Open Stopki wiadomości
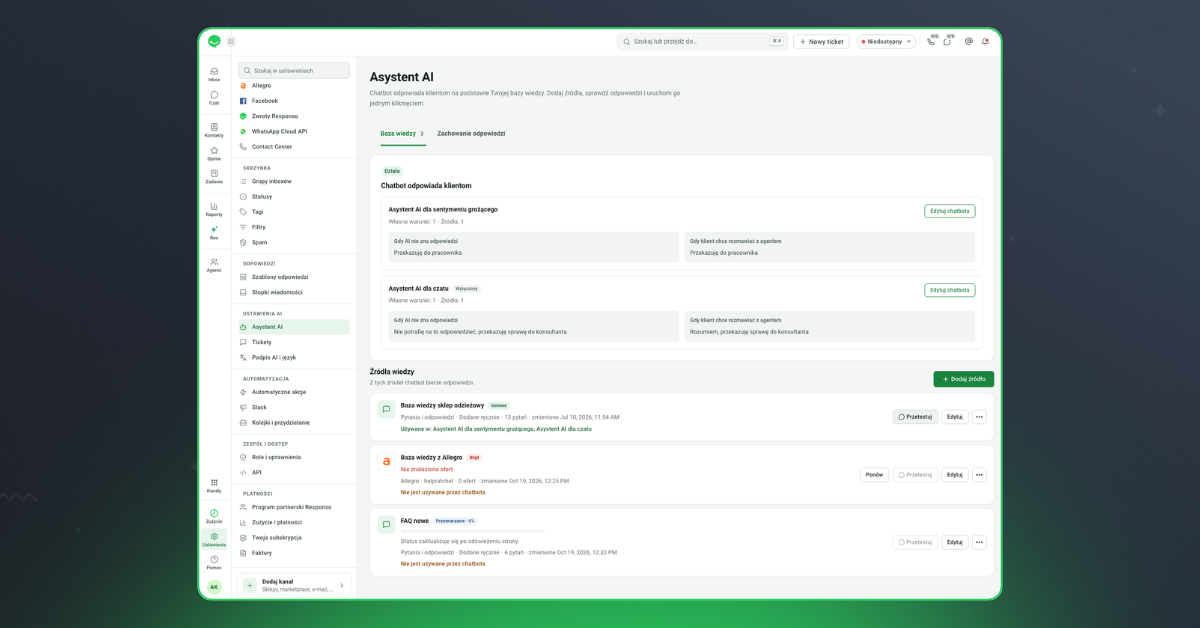The width and height of the screenshot is (1200, 628). [294, 292]
